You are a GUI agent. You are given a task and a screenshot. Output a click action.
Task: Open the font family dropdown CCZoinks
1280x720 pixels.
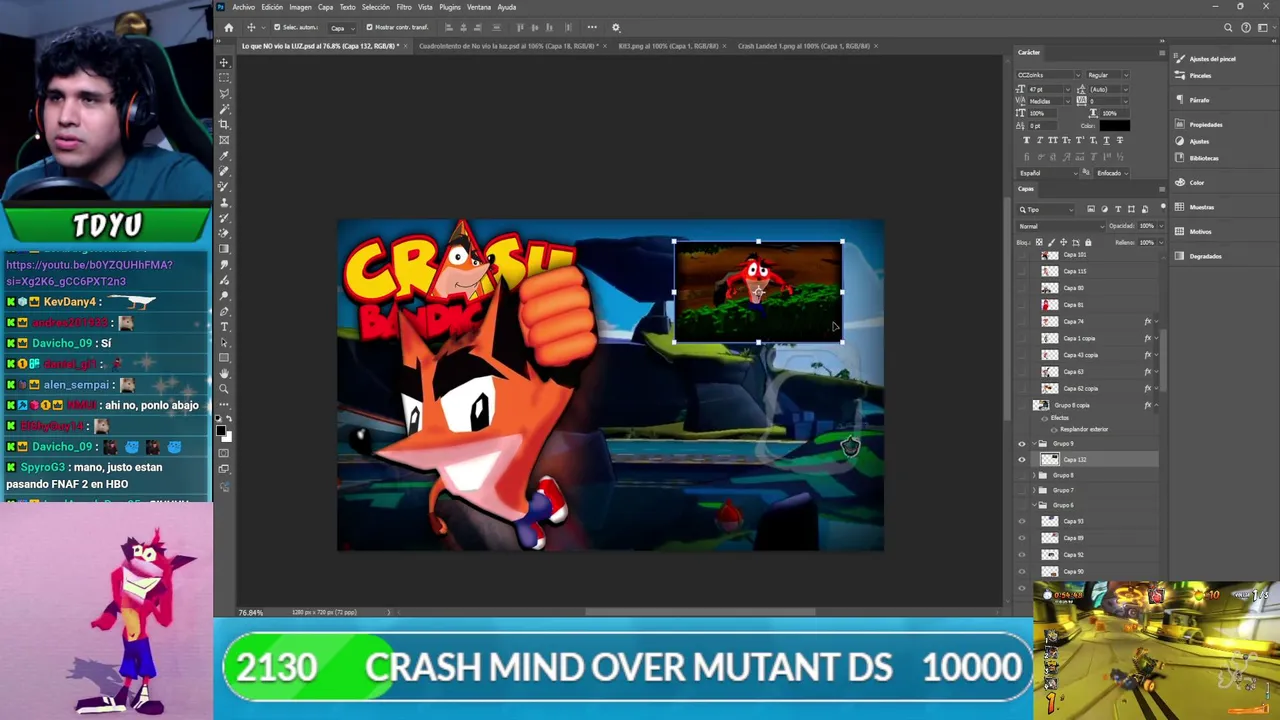(1048, 75)
